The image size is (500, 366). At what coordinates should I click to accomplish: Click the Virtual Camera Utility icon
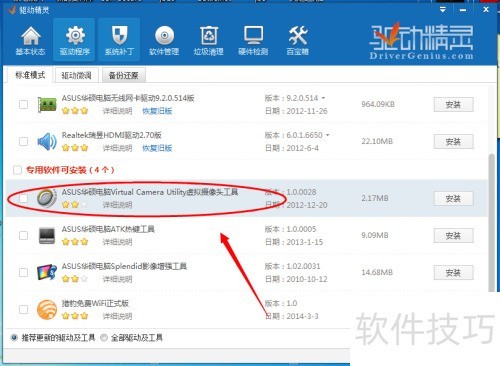47,198
